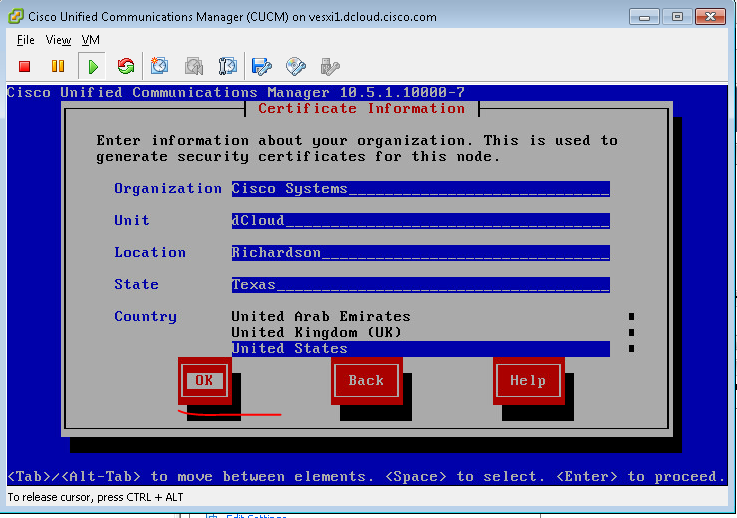Open the VM menu
Image resolution: width=737 pixels, height=518 pixels.
point(90,40)
